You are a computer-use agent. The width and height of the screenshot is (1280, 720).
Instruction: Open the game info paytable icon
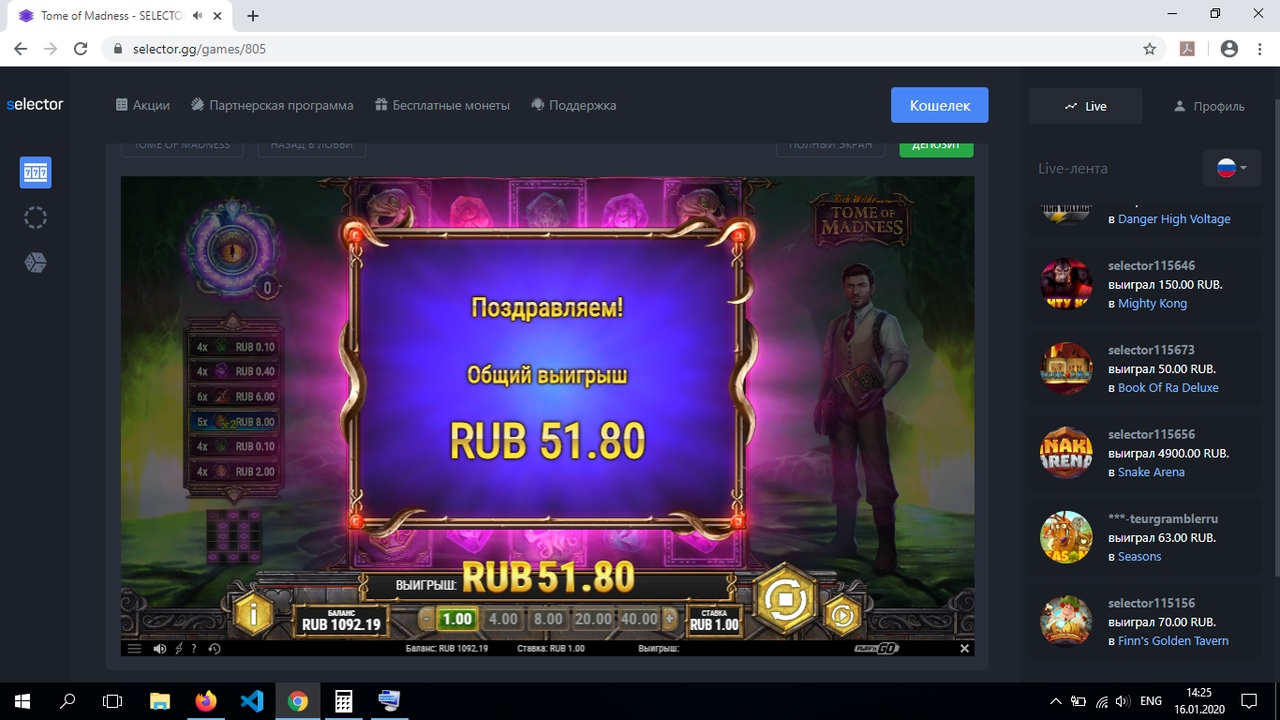pos(253,615)
